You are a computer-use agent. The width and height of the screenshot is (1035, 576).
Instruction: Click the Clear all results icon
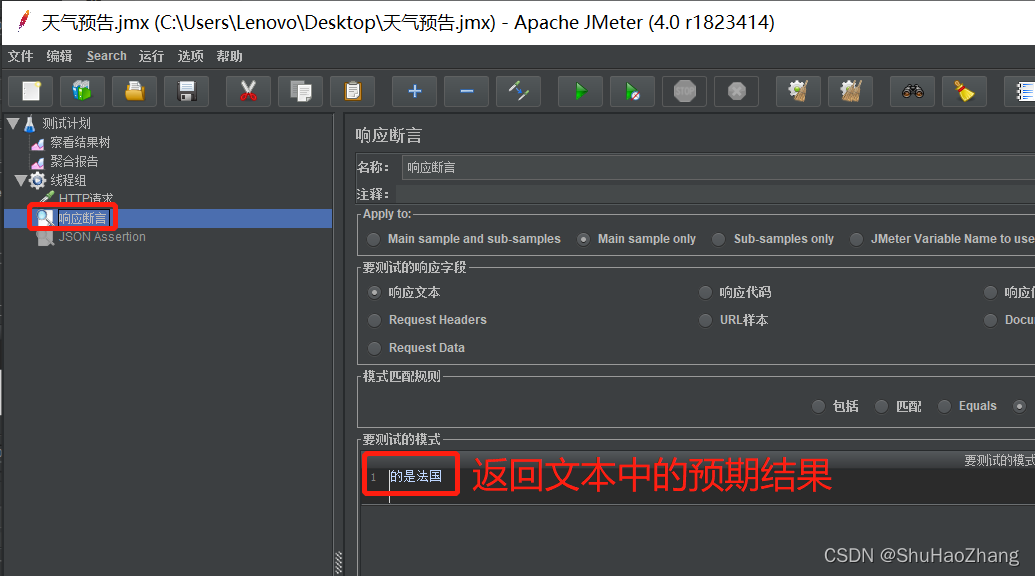[850, 91]
